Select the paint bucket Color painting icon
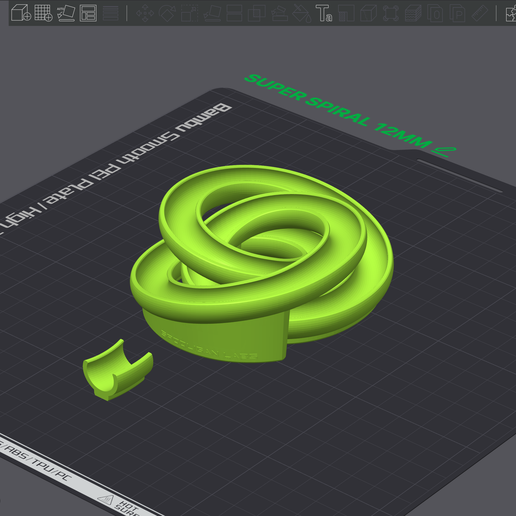The width and height of the screenshot is (516, 516). coord(302,13)
